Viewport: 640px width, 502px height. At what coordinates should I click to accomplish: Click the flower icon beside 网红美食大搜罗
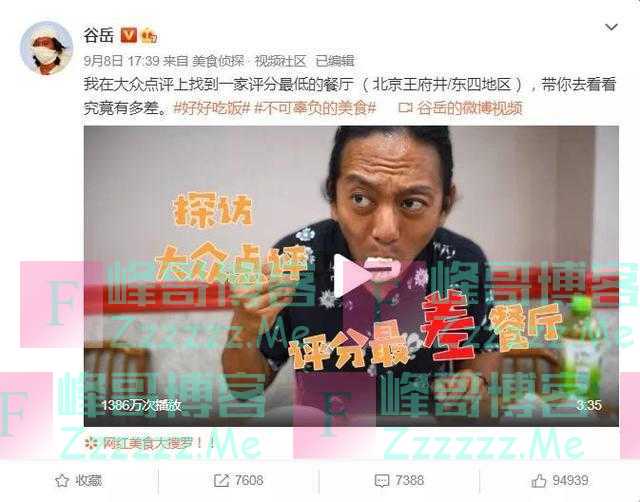pyautogui.click(x=91, y=443)
